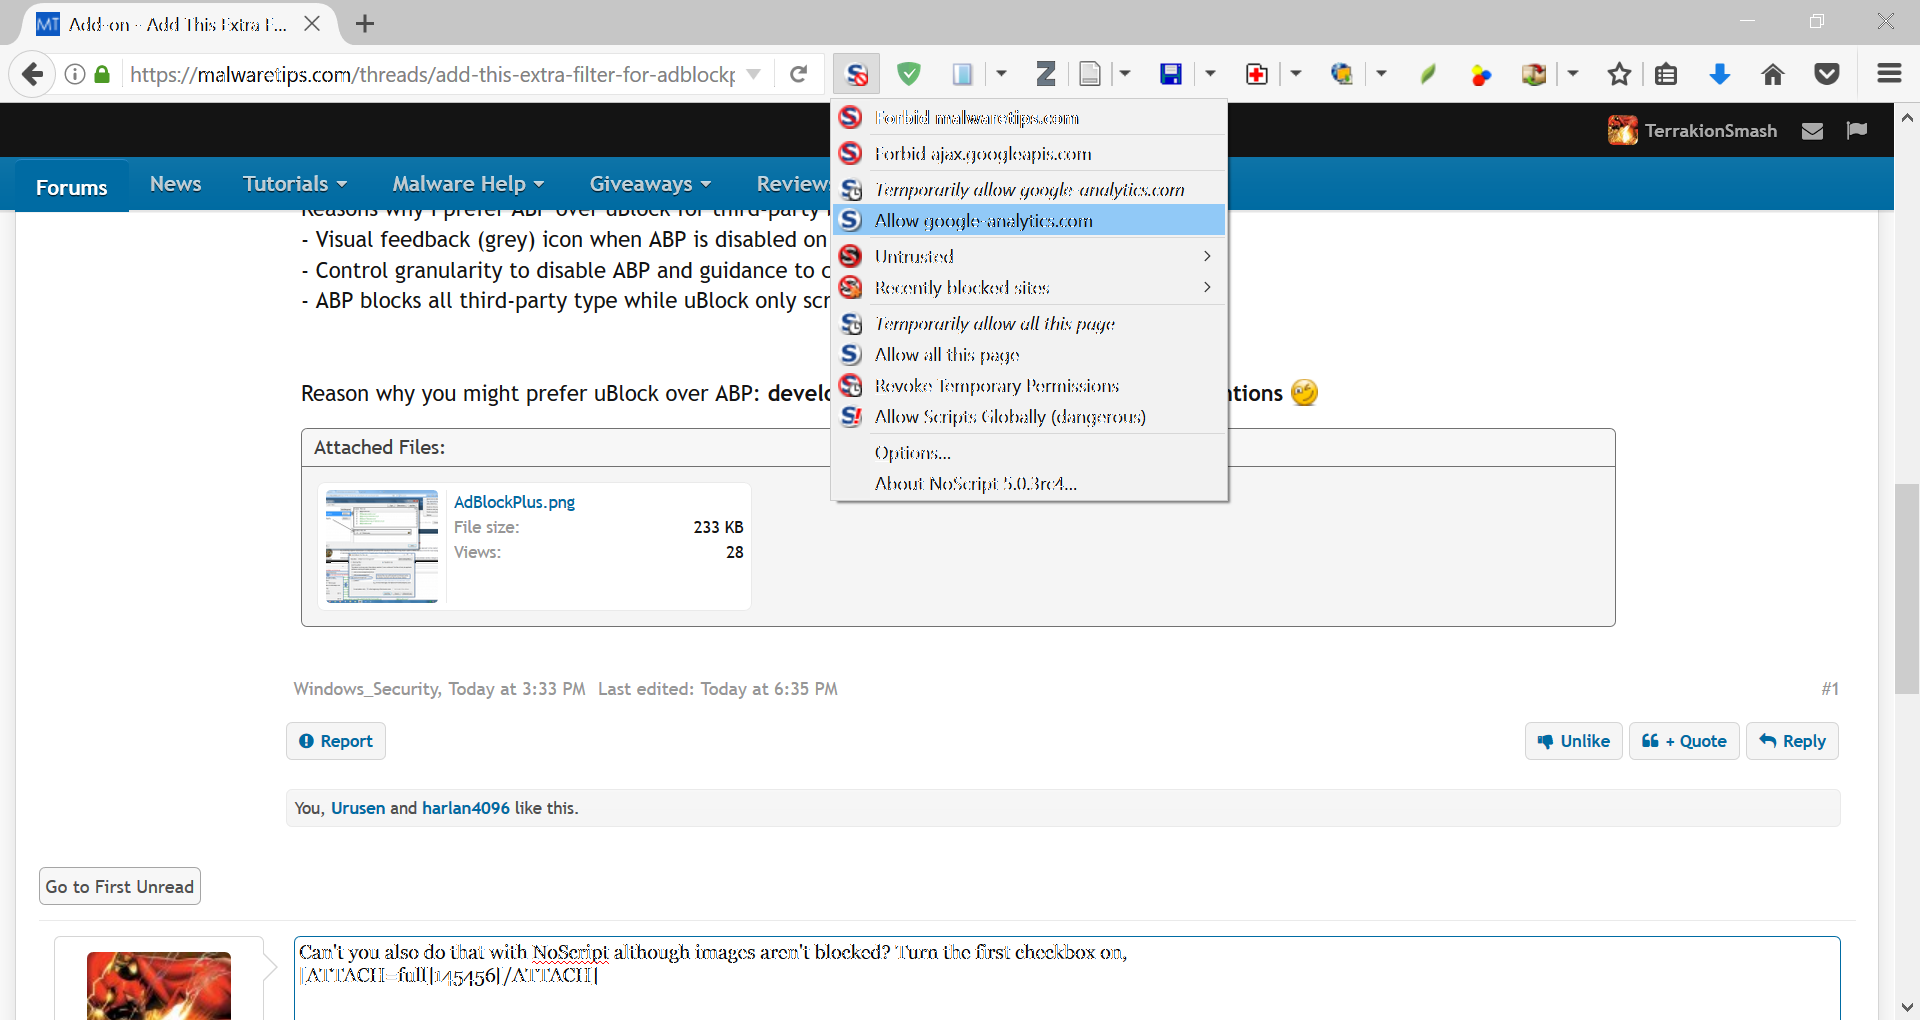The image size is (1920, 1020).
Task: Click the blue sidebar panel toolbar icon
Action: 962,74
